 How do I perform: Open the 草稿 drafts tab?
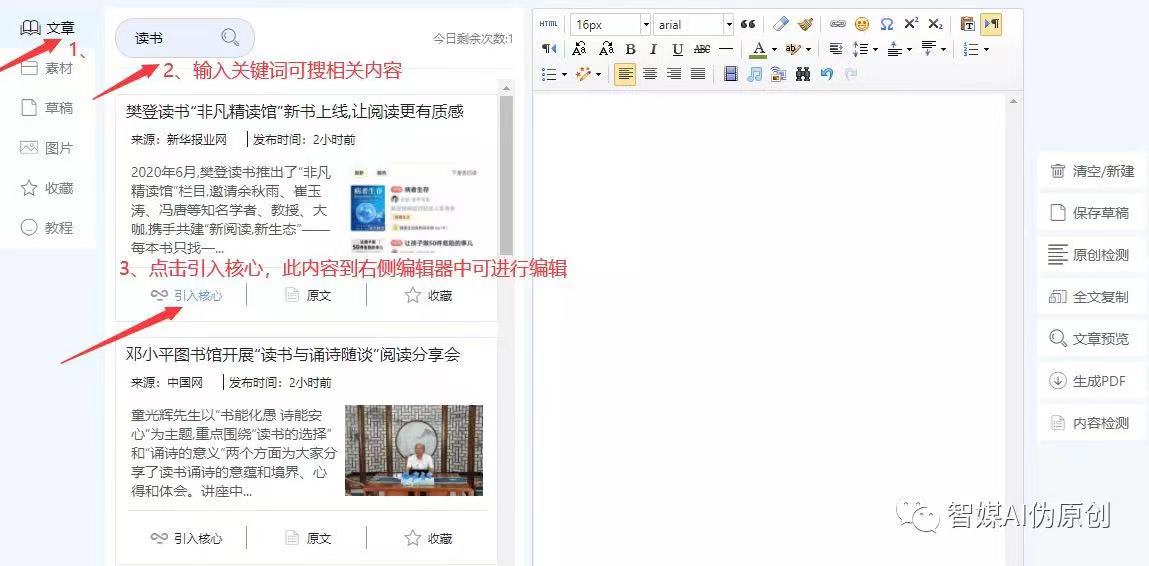point(48,108)
